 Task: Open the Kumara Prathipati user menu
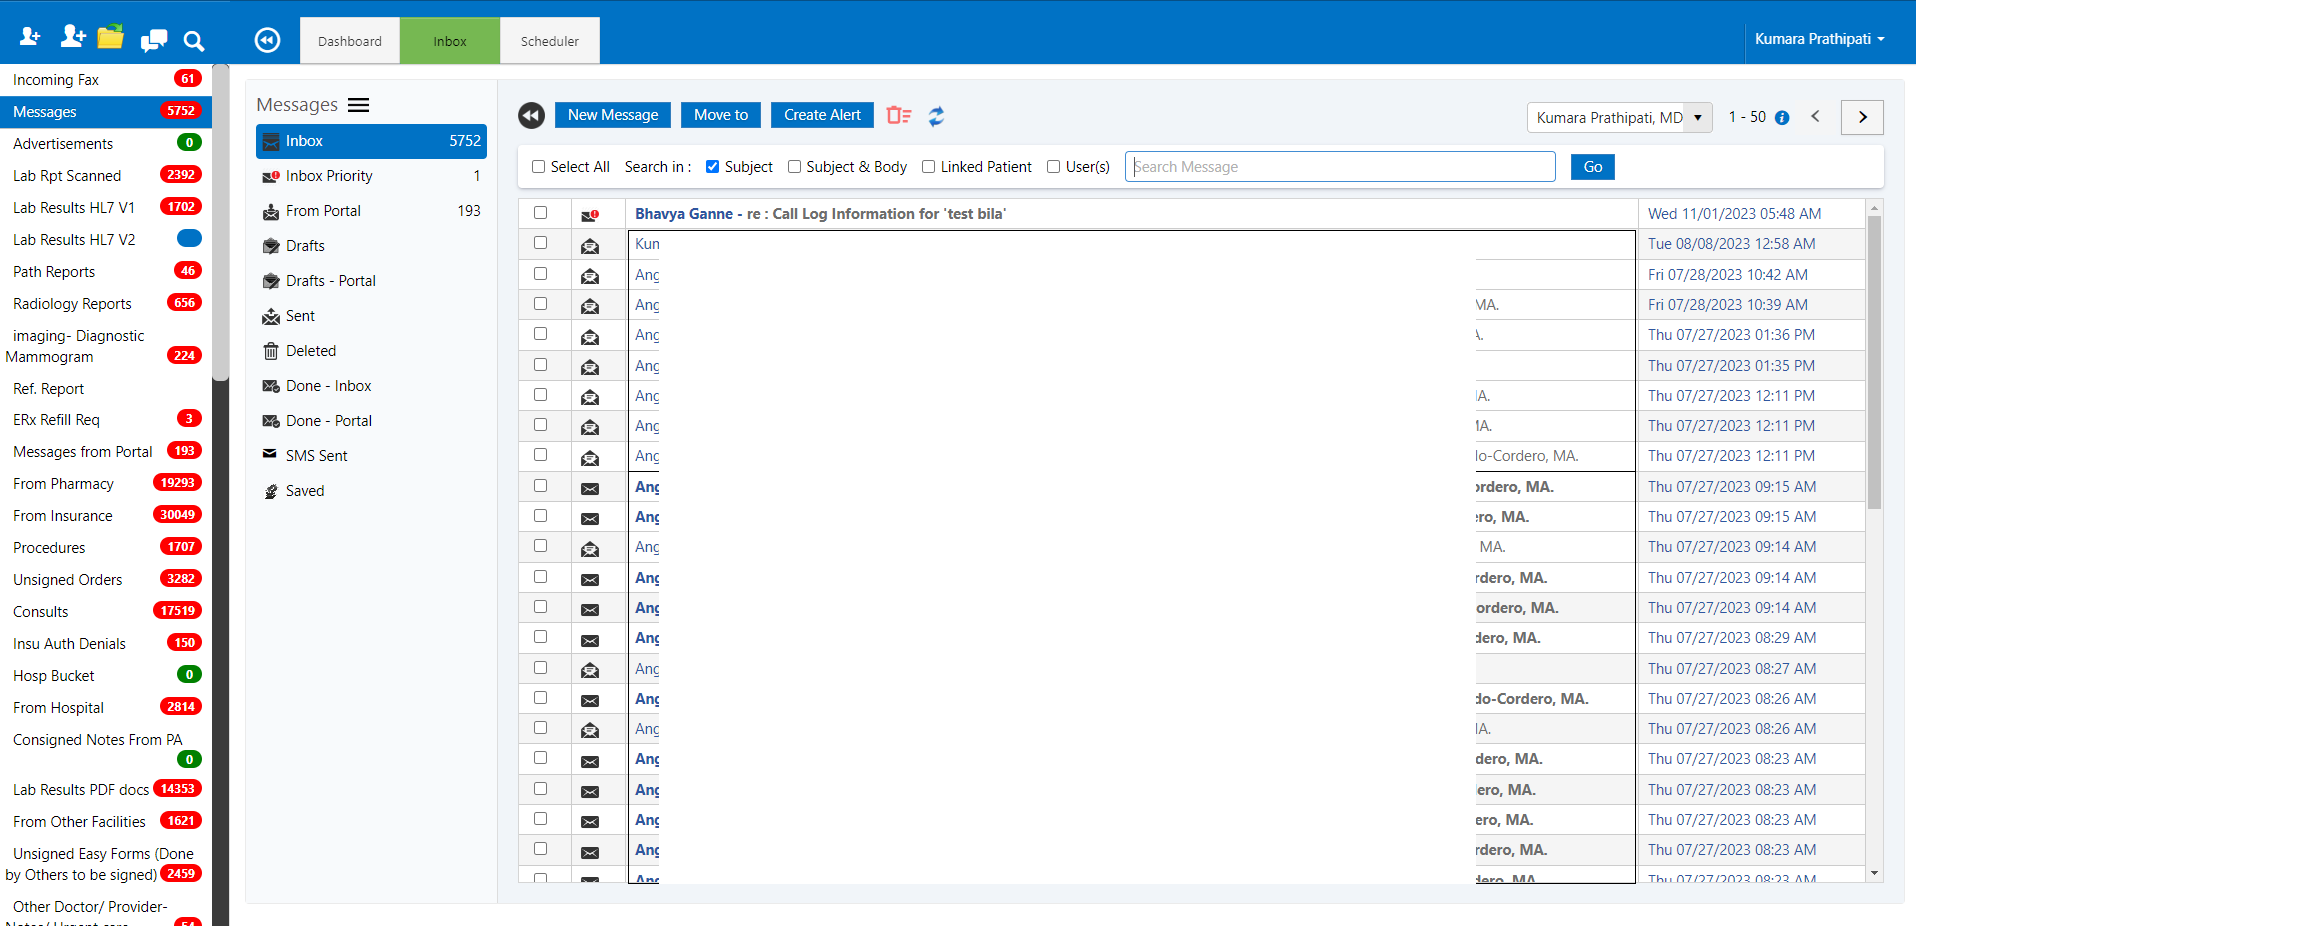1818,39
